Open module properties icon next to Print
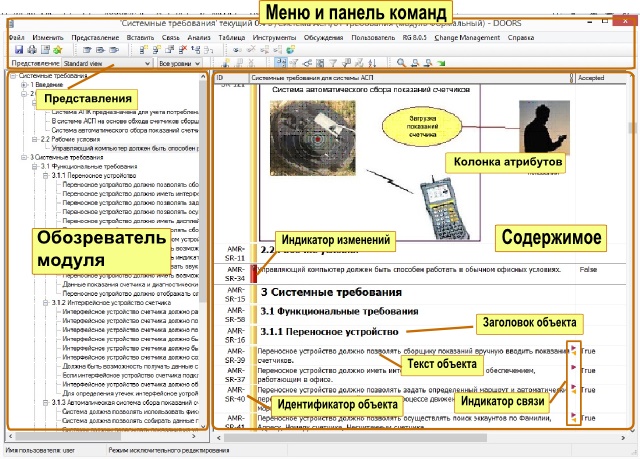 tap(45, 50)
